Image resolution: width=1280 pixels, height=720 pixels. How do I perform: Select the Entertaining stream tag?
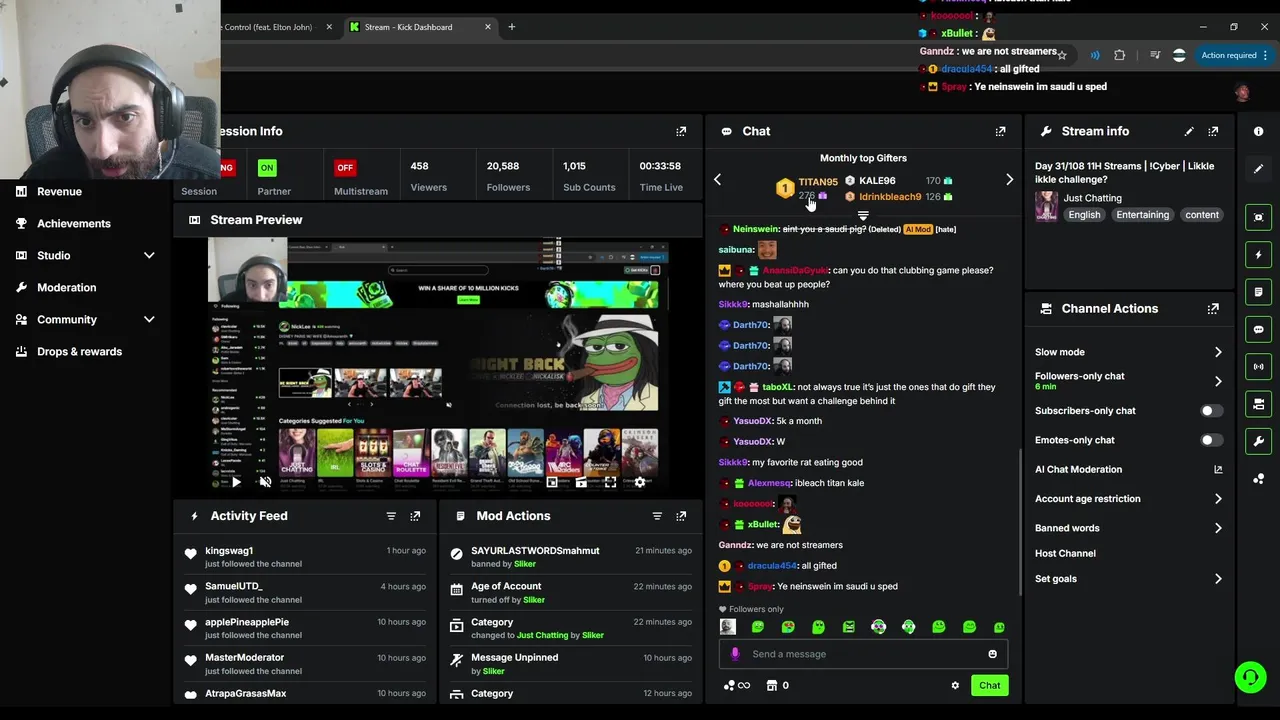point(1142,215)
